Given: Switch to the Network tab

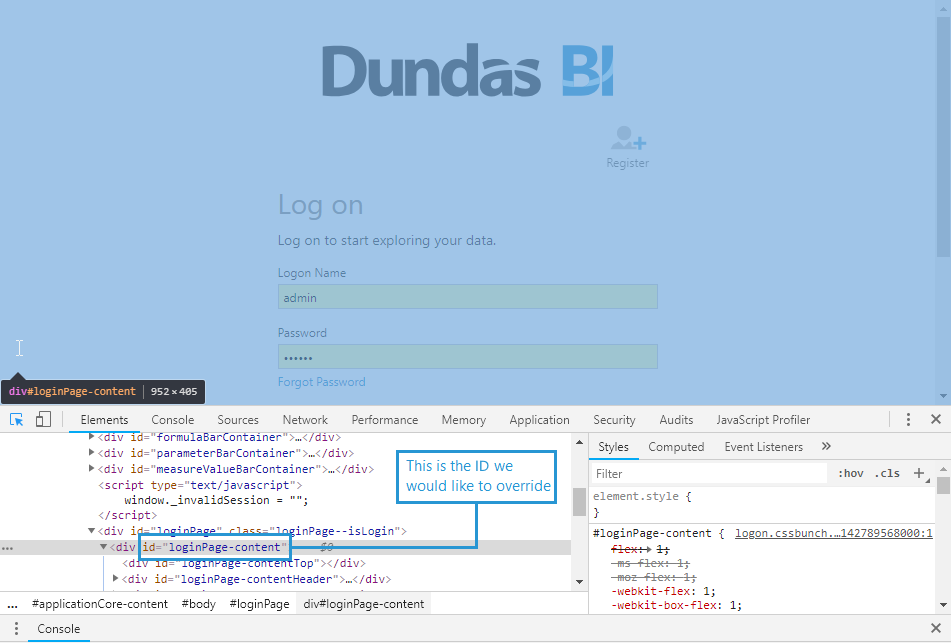Looking at the screenshot, I should click(x=305, y=420).
